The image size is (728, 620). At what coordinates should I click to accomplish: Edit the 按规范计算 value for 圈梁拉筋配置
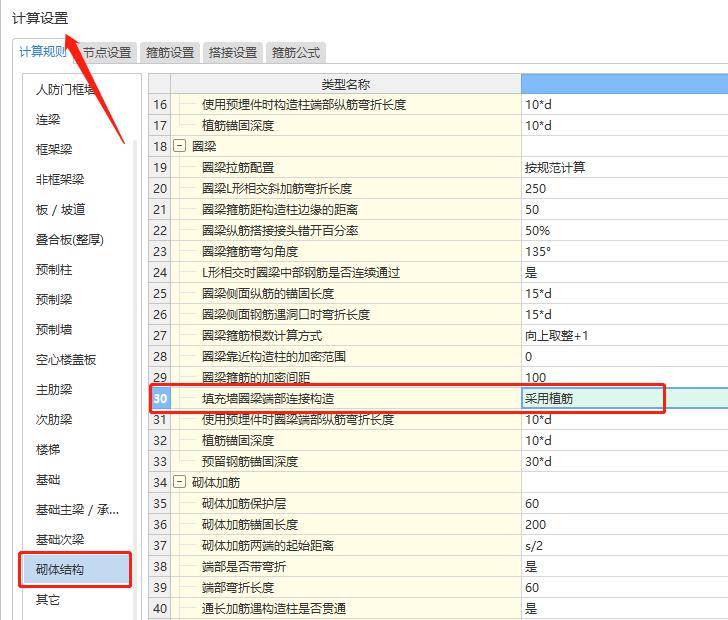coord(624,168)
